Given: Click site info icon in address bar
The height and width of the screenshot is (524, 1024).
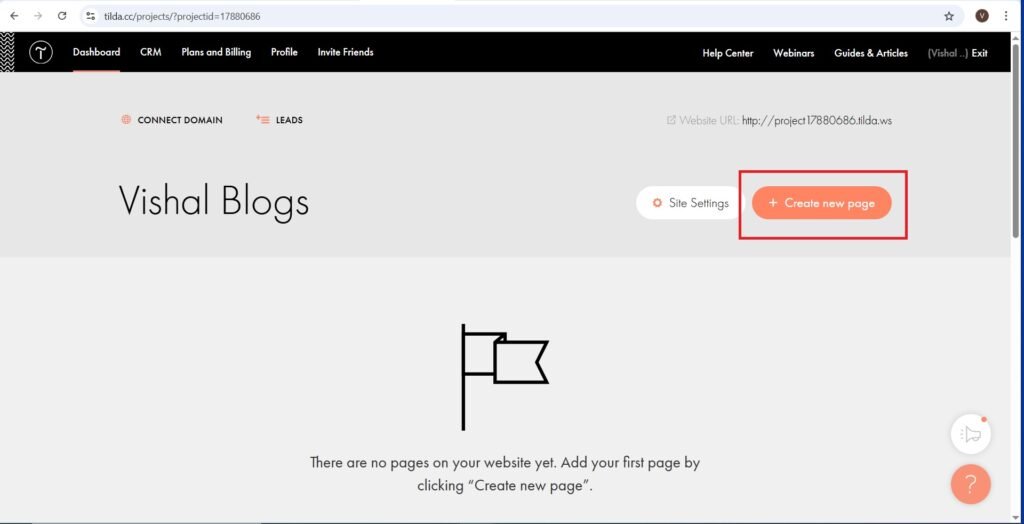Looking at the screenshot, I should click(x=90, y=16).
